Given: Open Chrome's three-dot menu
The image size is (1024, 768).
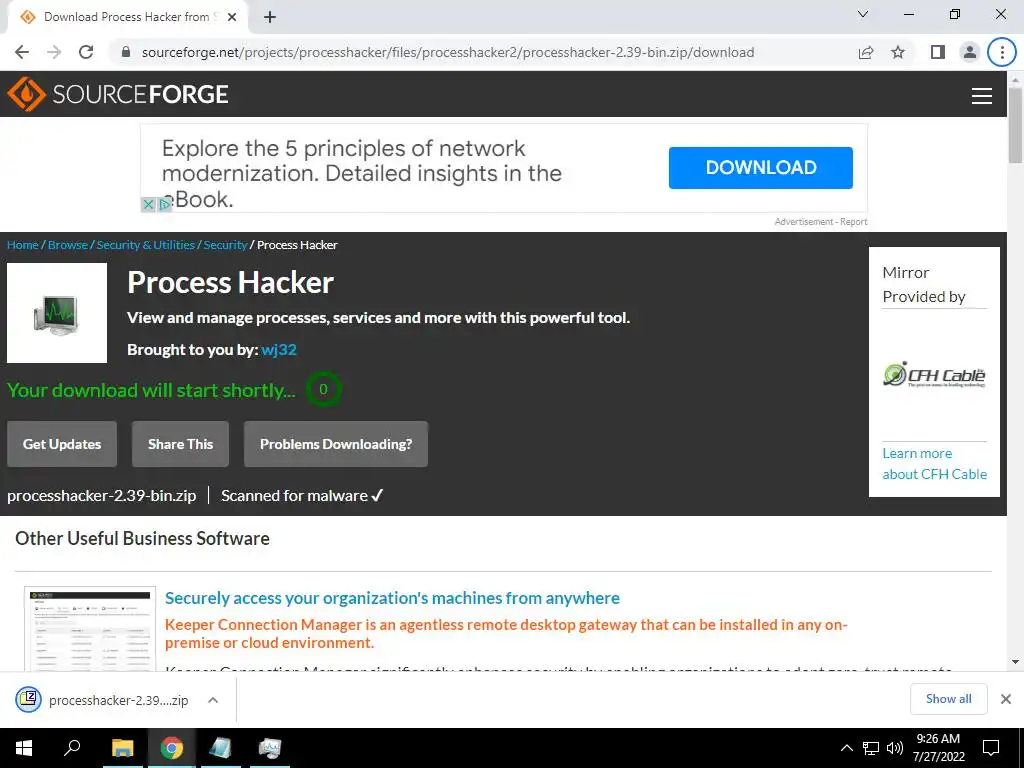Looking at the screenshot, I should (1002, 52).
